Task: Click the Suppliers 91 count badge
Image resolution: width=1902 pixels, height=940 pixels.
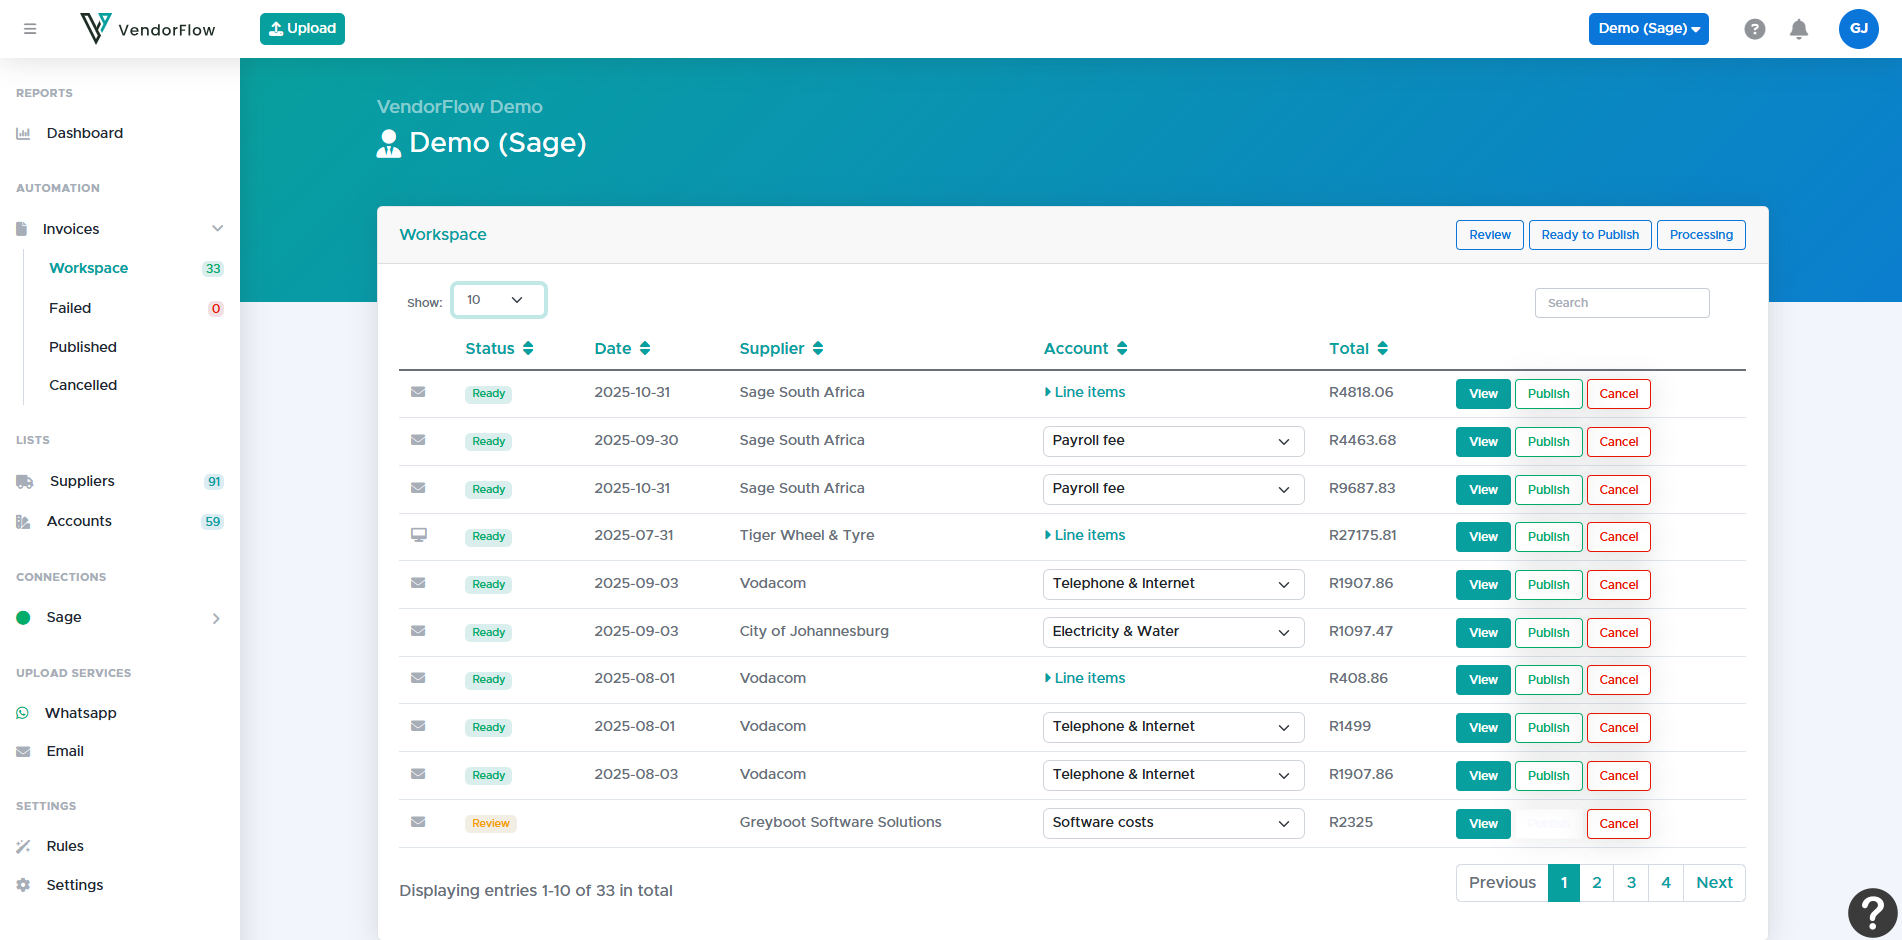Action: coord(214,482)
